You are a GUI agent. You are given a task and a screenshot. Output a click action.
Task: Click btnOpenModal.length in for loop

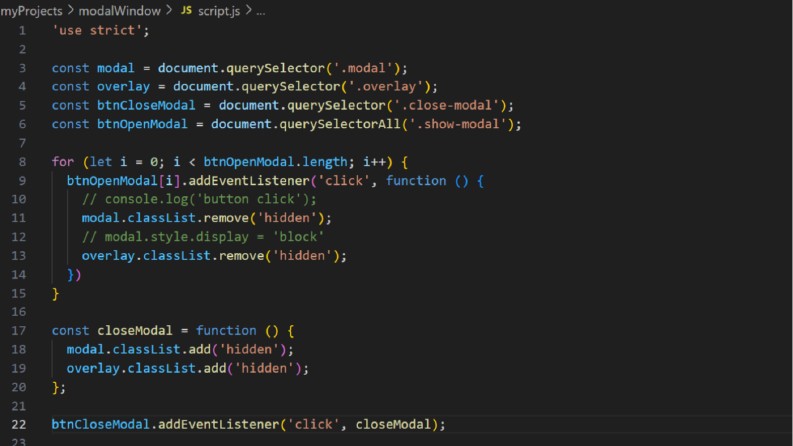pos(276,162)
